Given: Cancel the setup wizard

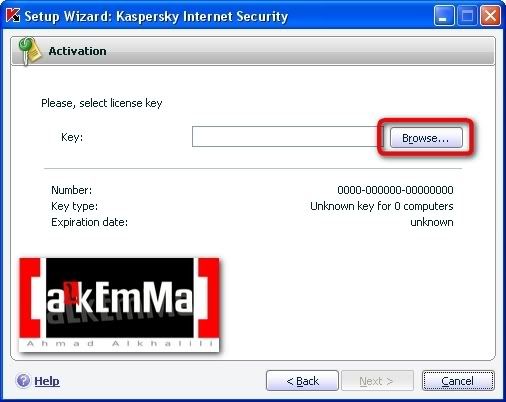Looking at the screenshot, I should point(458,380).
